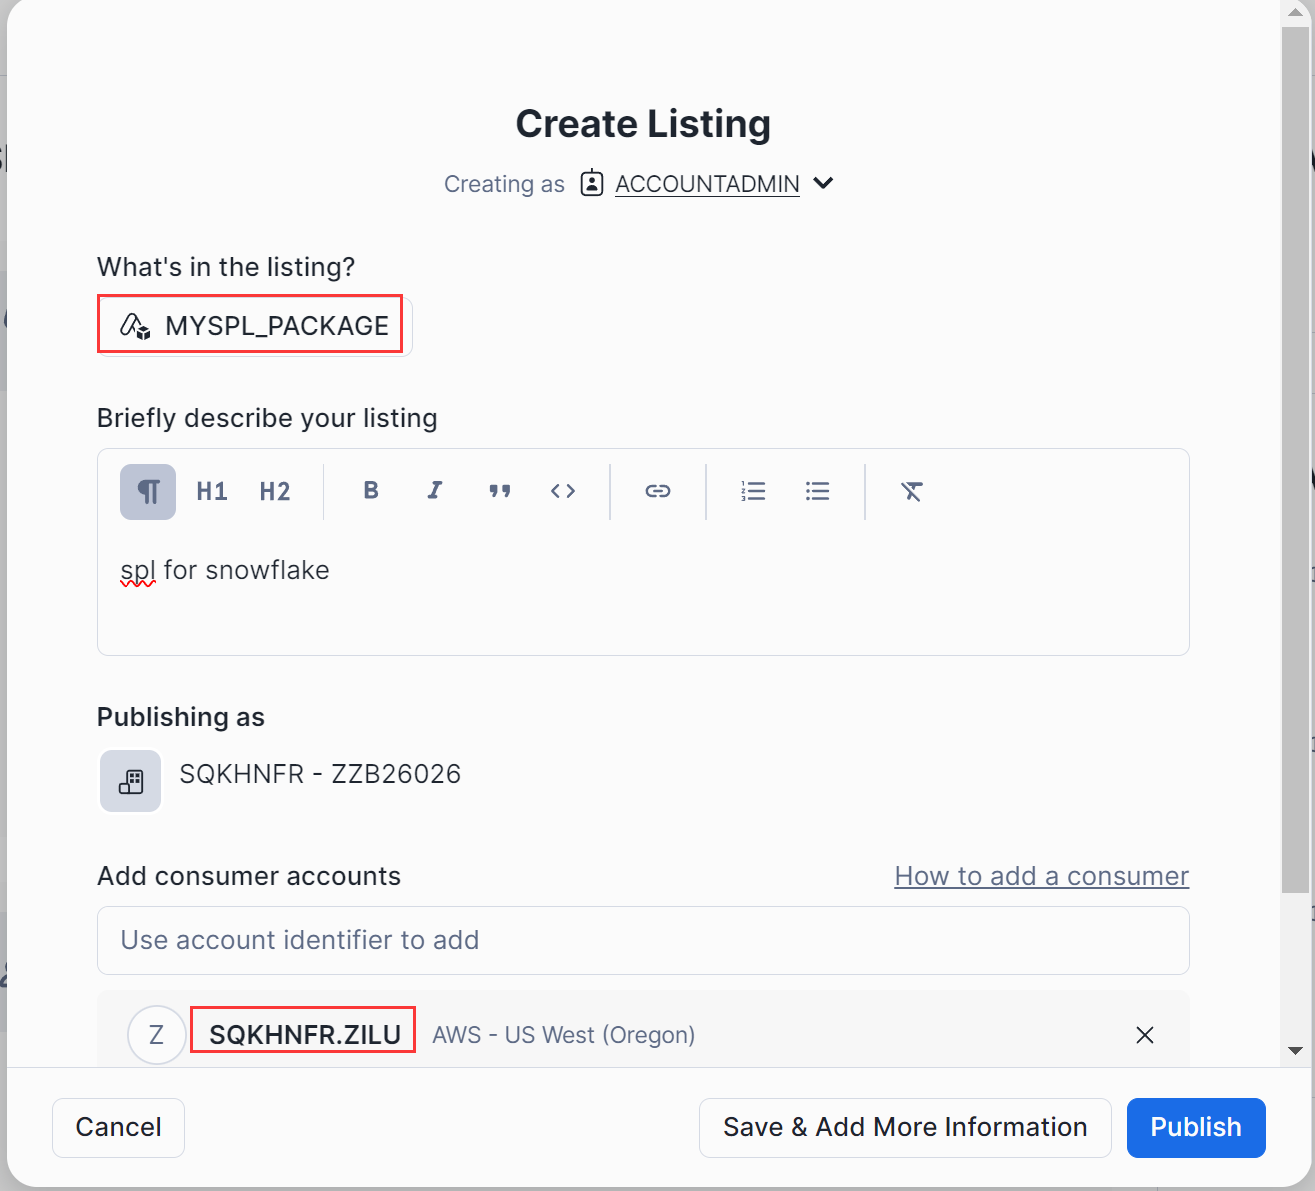Apply Heading 2 formatting
This screenshot has height=1191, width=1315.
pos(275,491)
